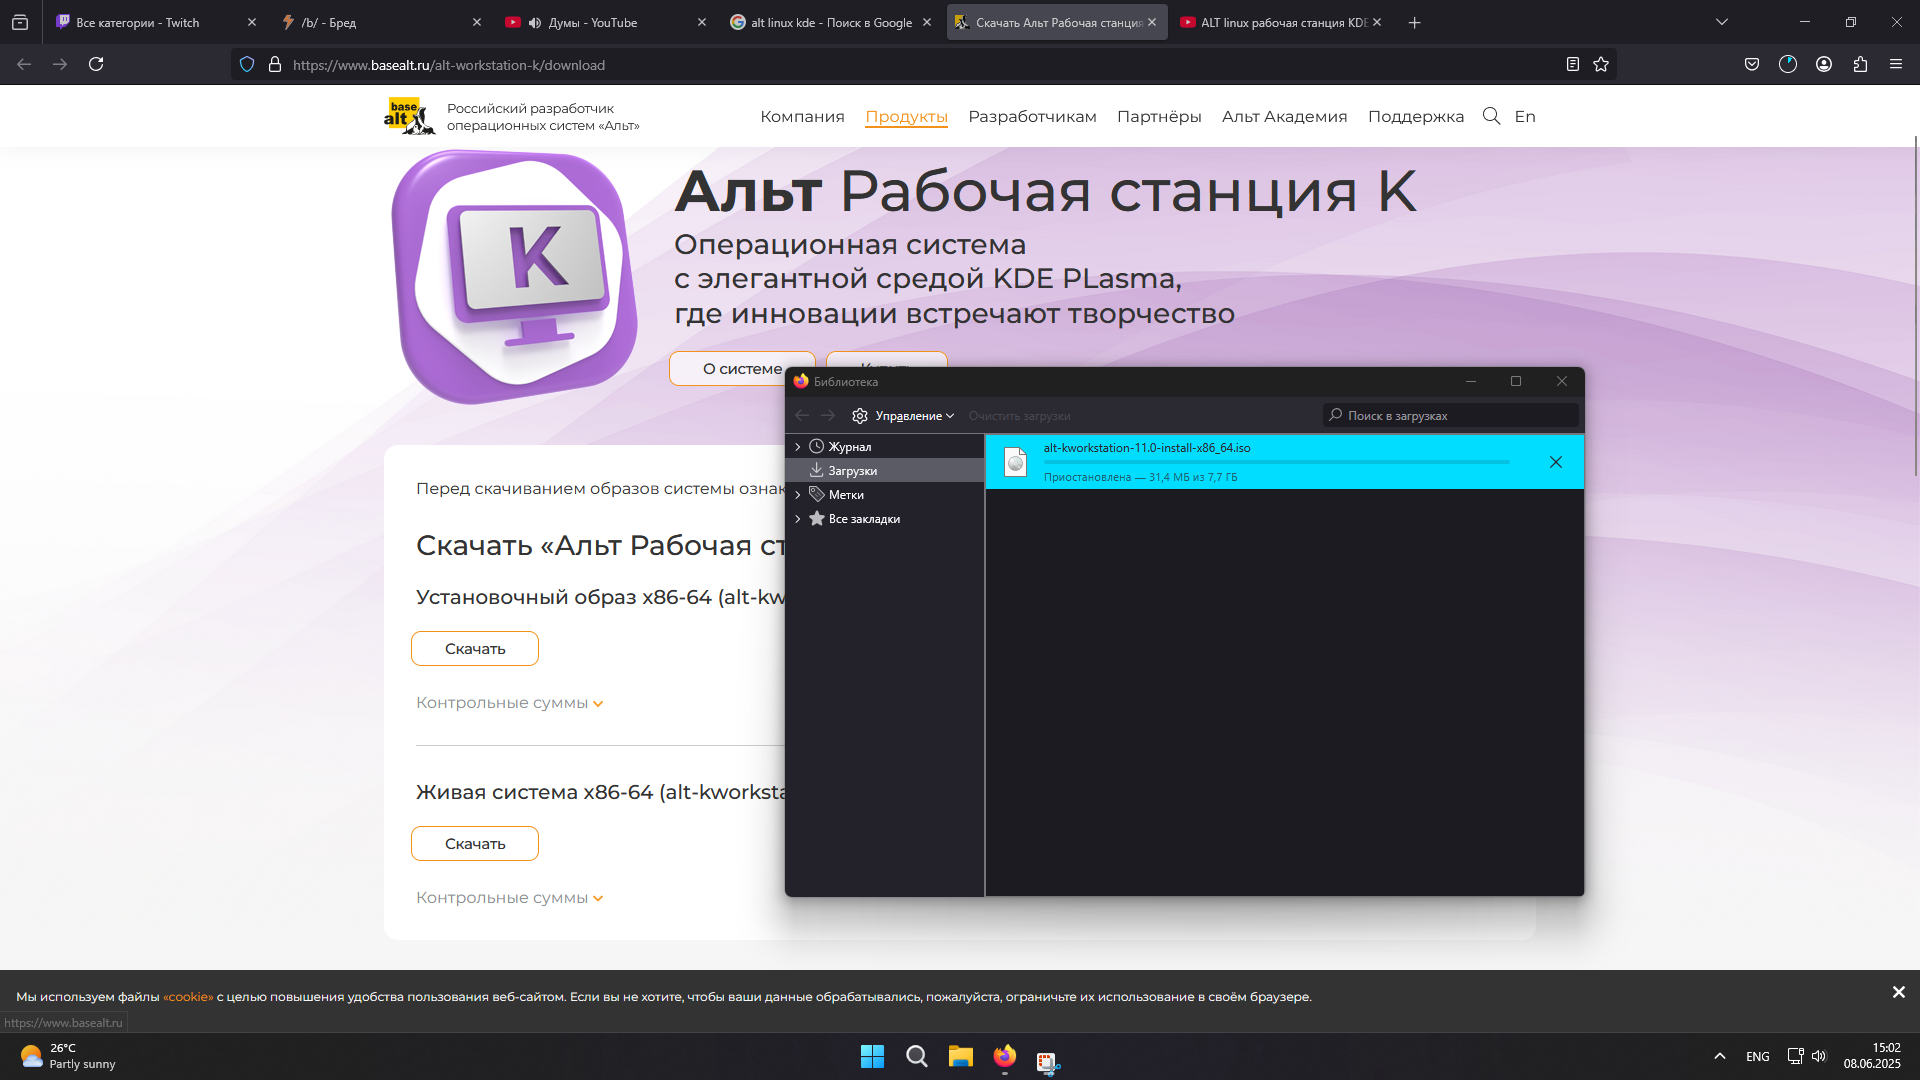
Task: Open reader view icon in address bar
Action: coord(1573,65)
